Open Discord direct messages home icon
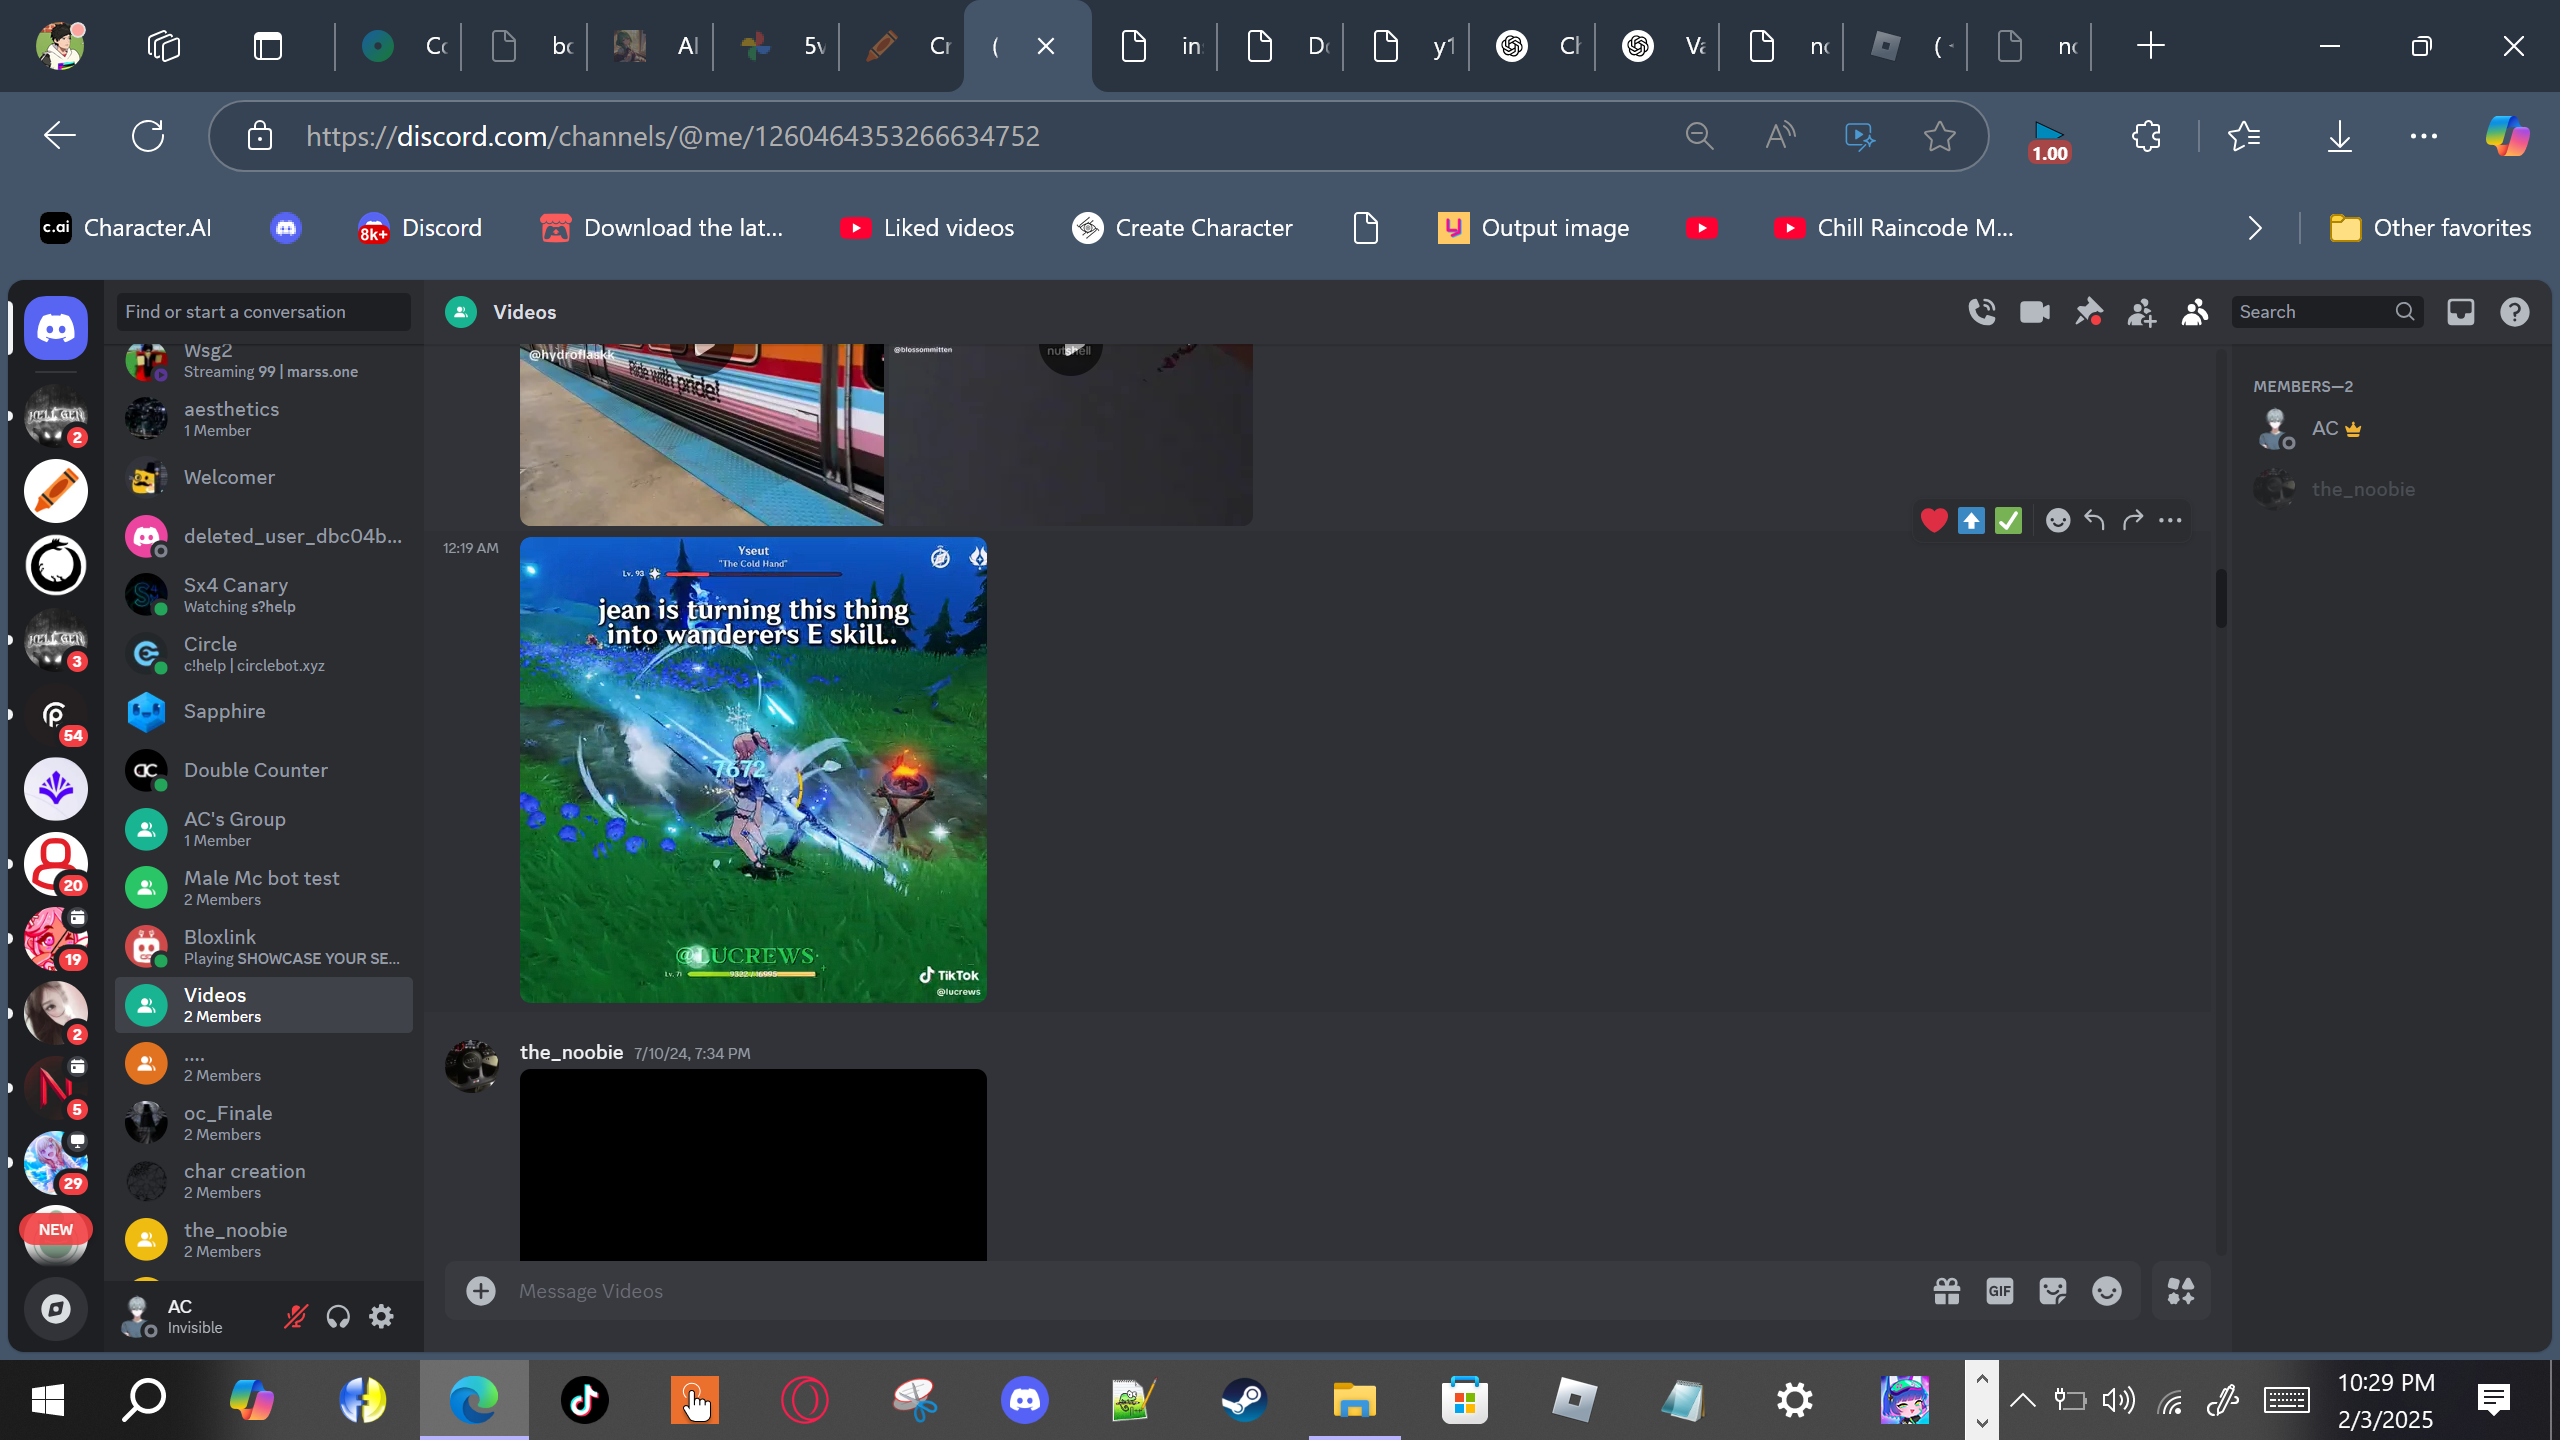Viewport: 2560px width, 1440px height. click(x=56, y=328)
